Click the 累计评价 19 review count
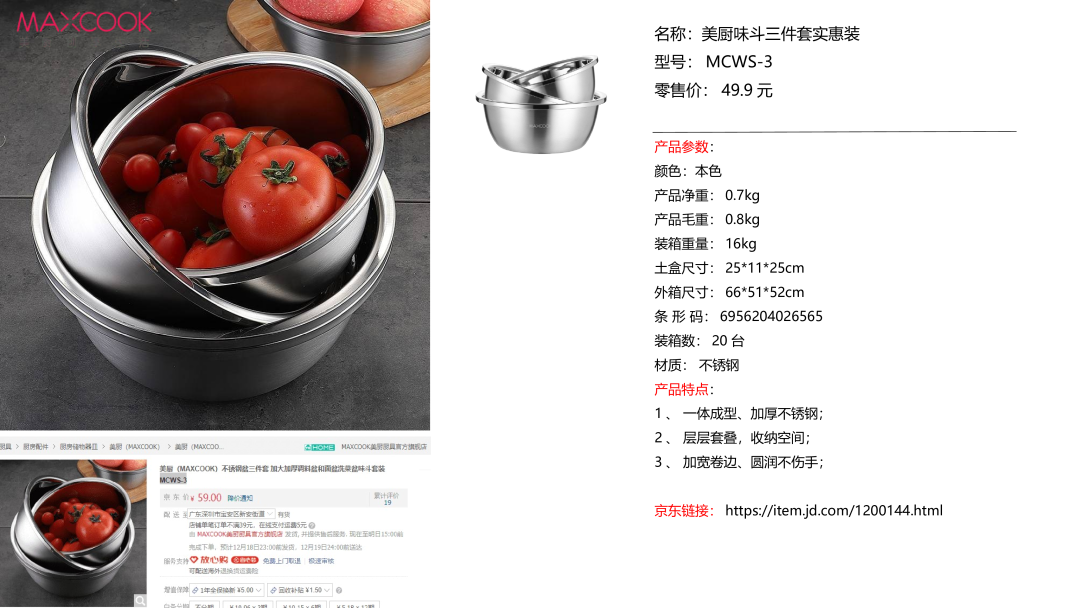The height and width of the screenshot is (608, 1080). tap(386, 499)
